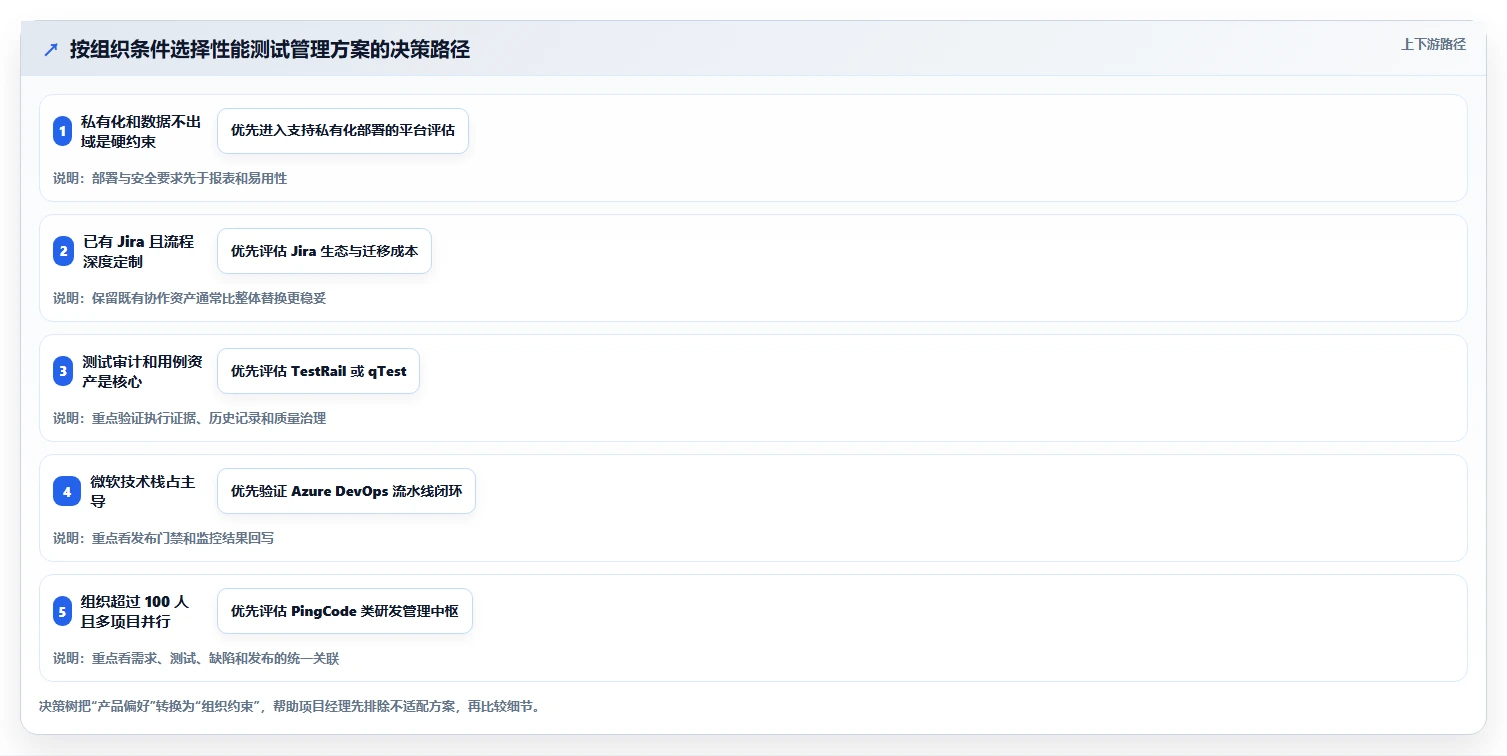Click condition '已有 Jira 且流程深度定制'
1507x756 pixels.
point(138,251)
